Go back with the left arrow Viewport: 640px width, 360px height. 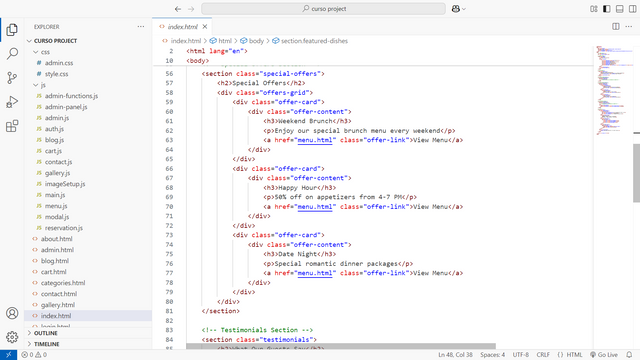[178, 9]
